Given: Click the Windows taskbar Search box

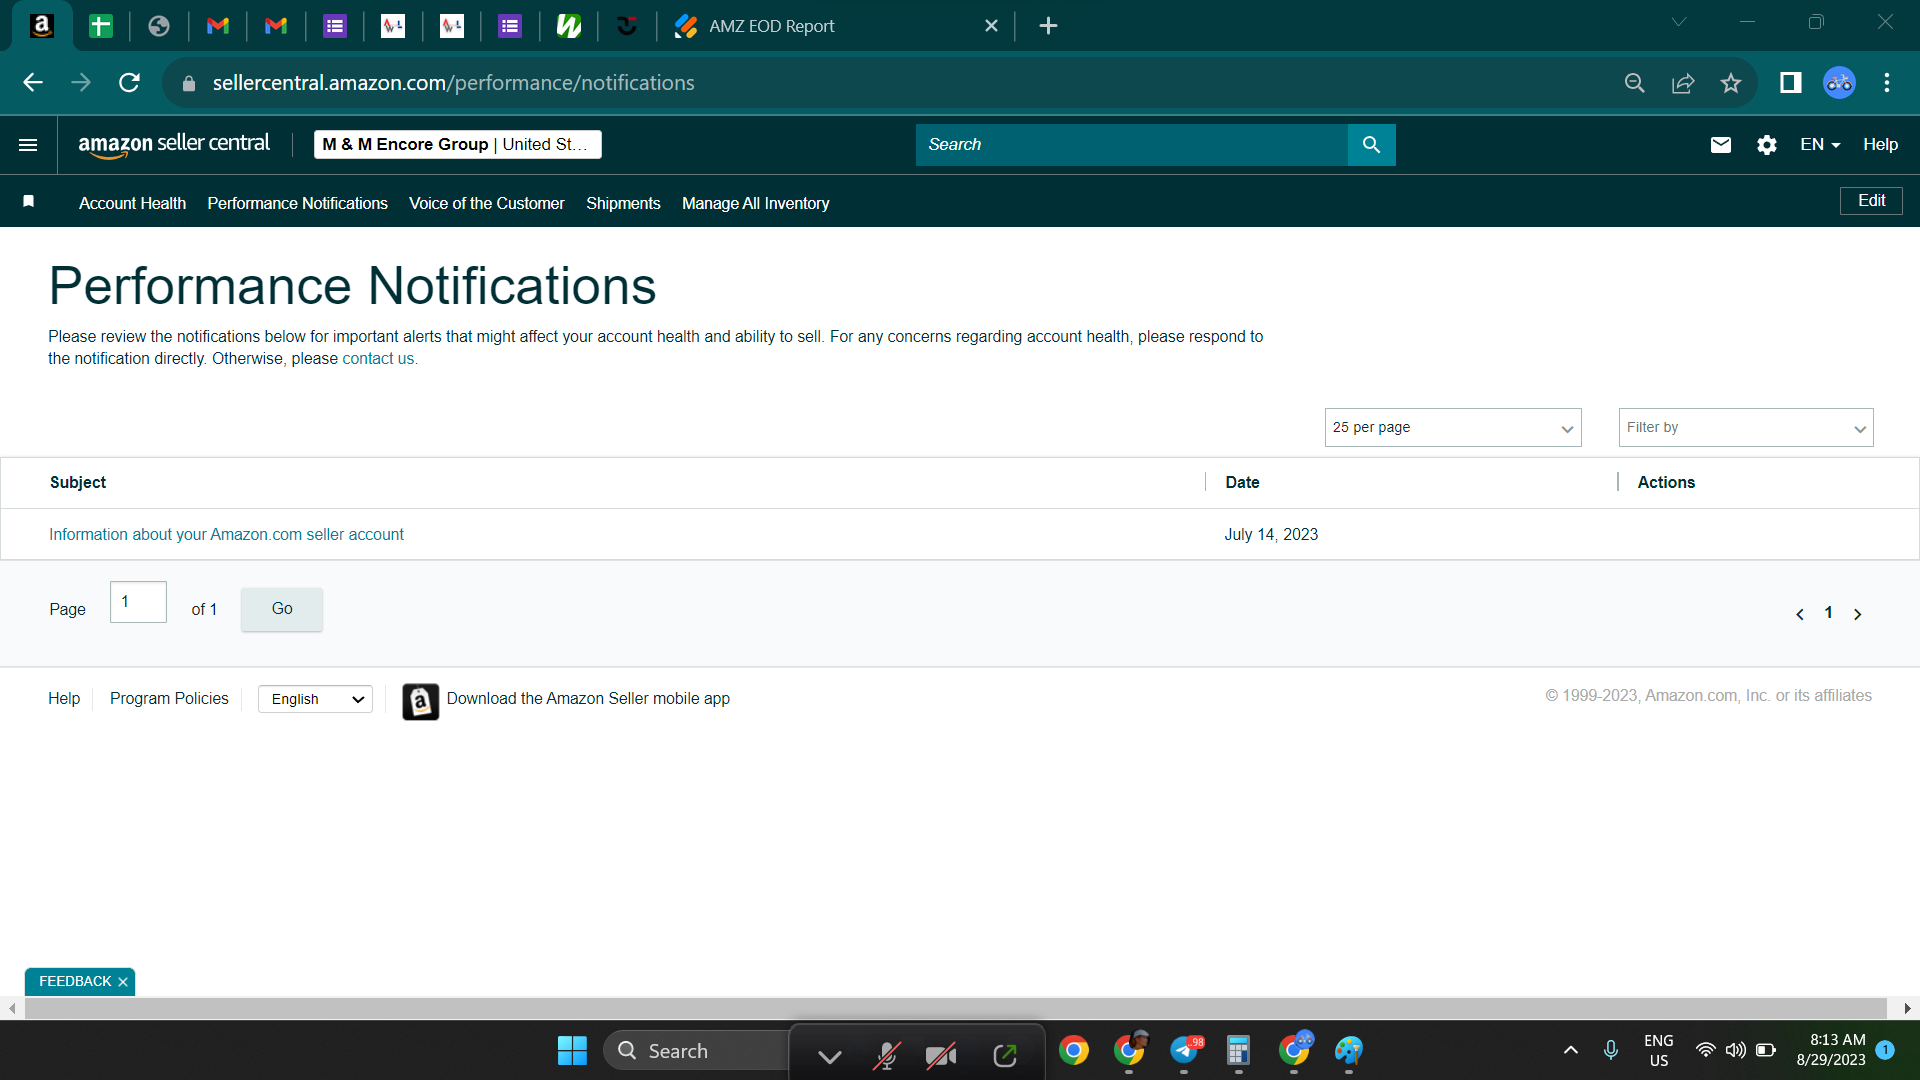Looking at the screenshot, I should point(695,1051).
